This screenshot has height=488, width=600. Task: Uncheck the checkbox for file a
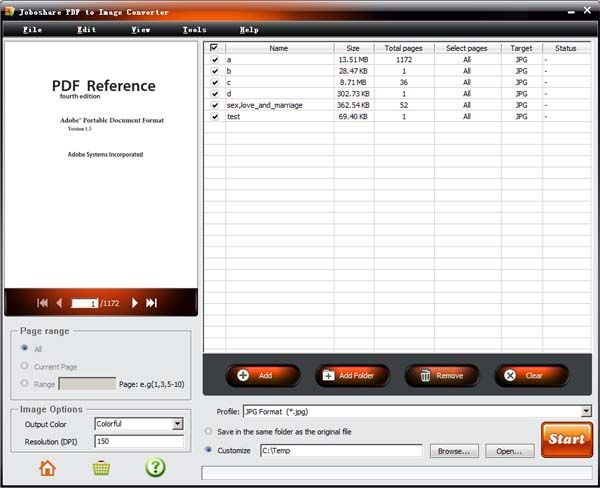(215, 60)
